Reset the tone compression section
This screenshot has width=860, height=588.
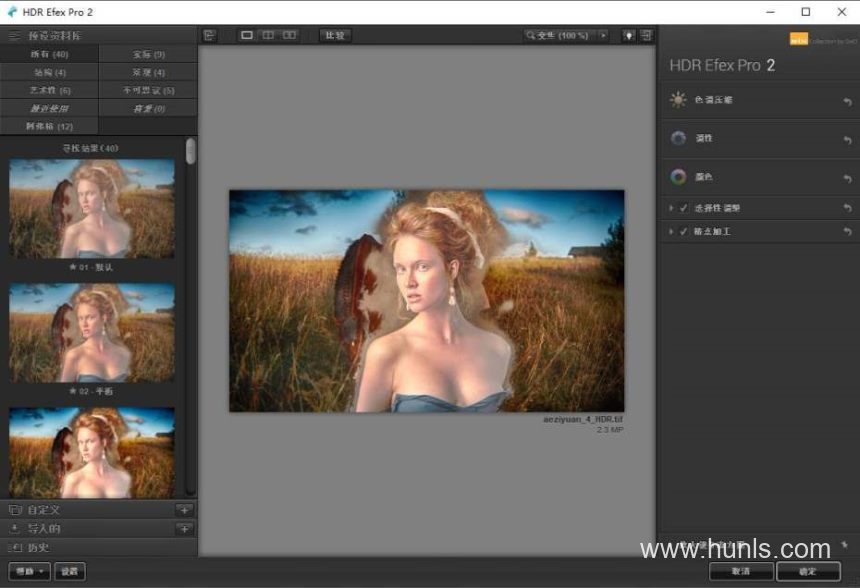[847, 101]
